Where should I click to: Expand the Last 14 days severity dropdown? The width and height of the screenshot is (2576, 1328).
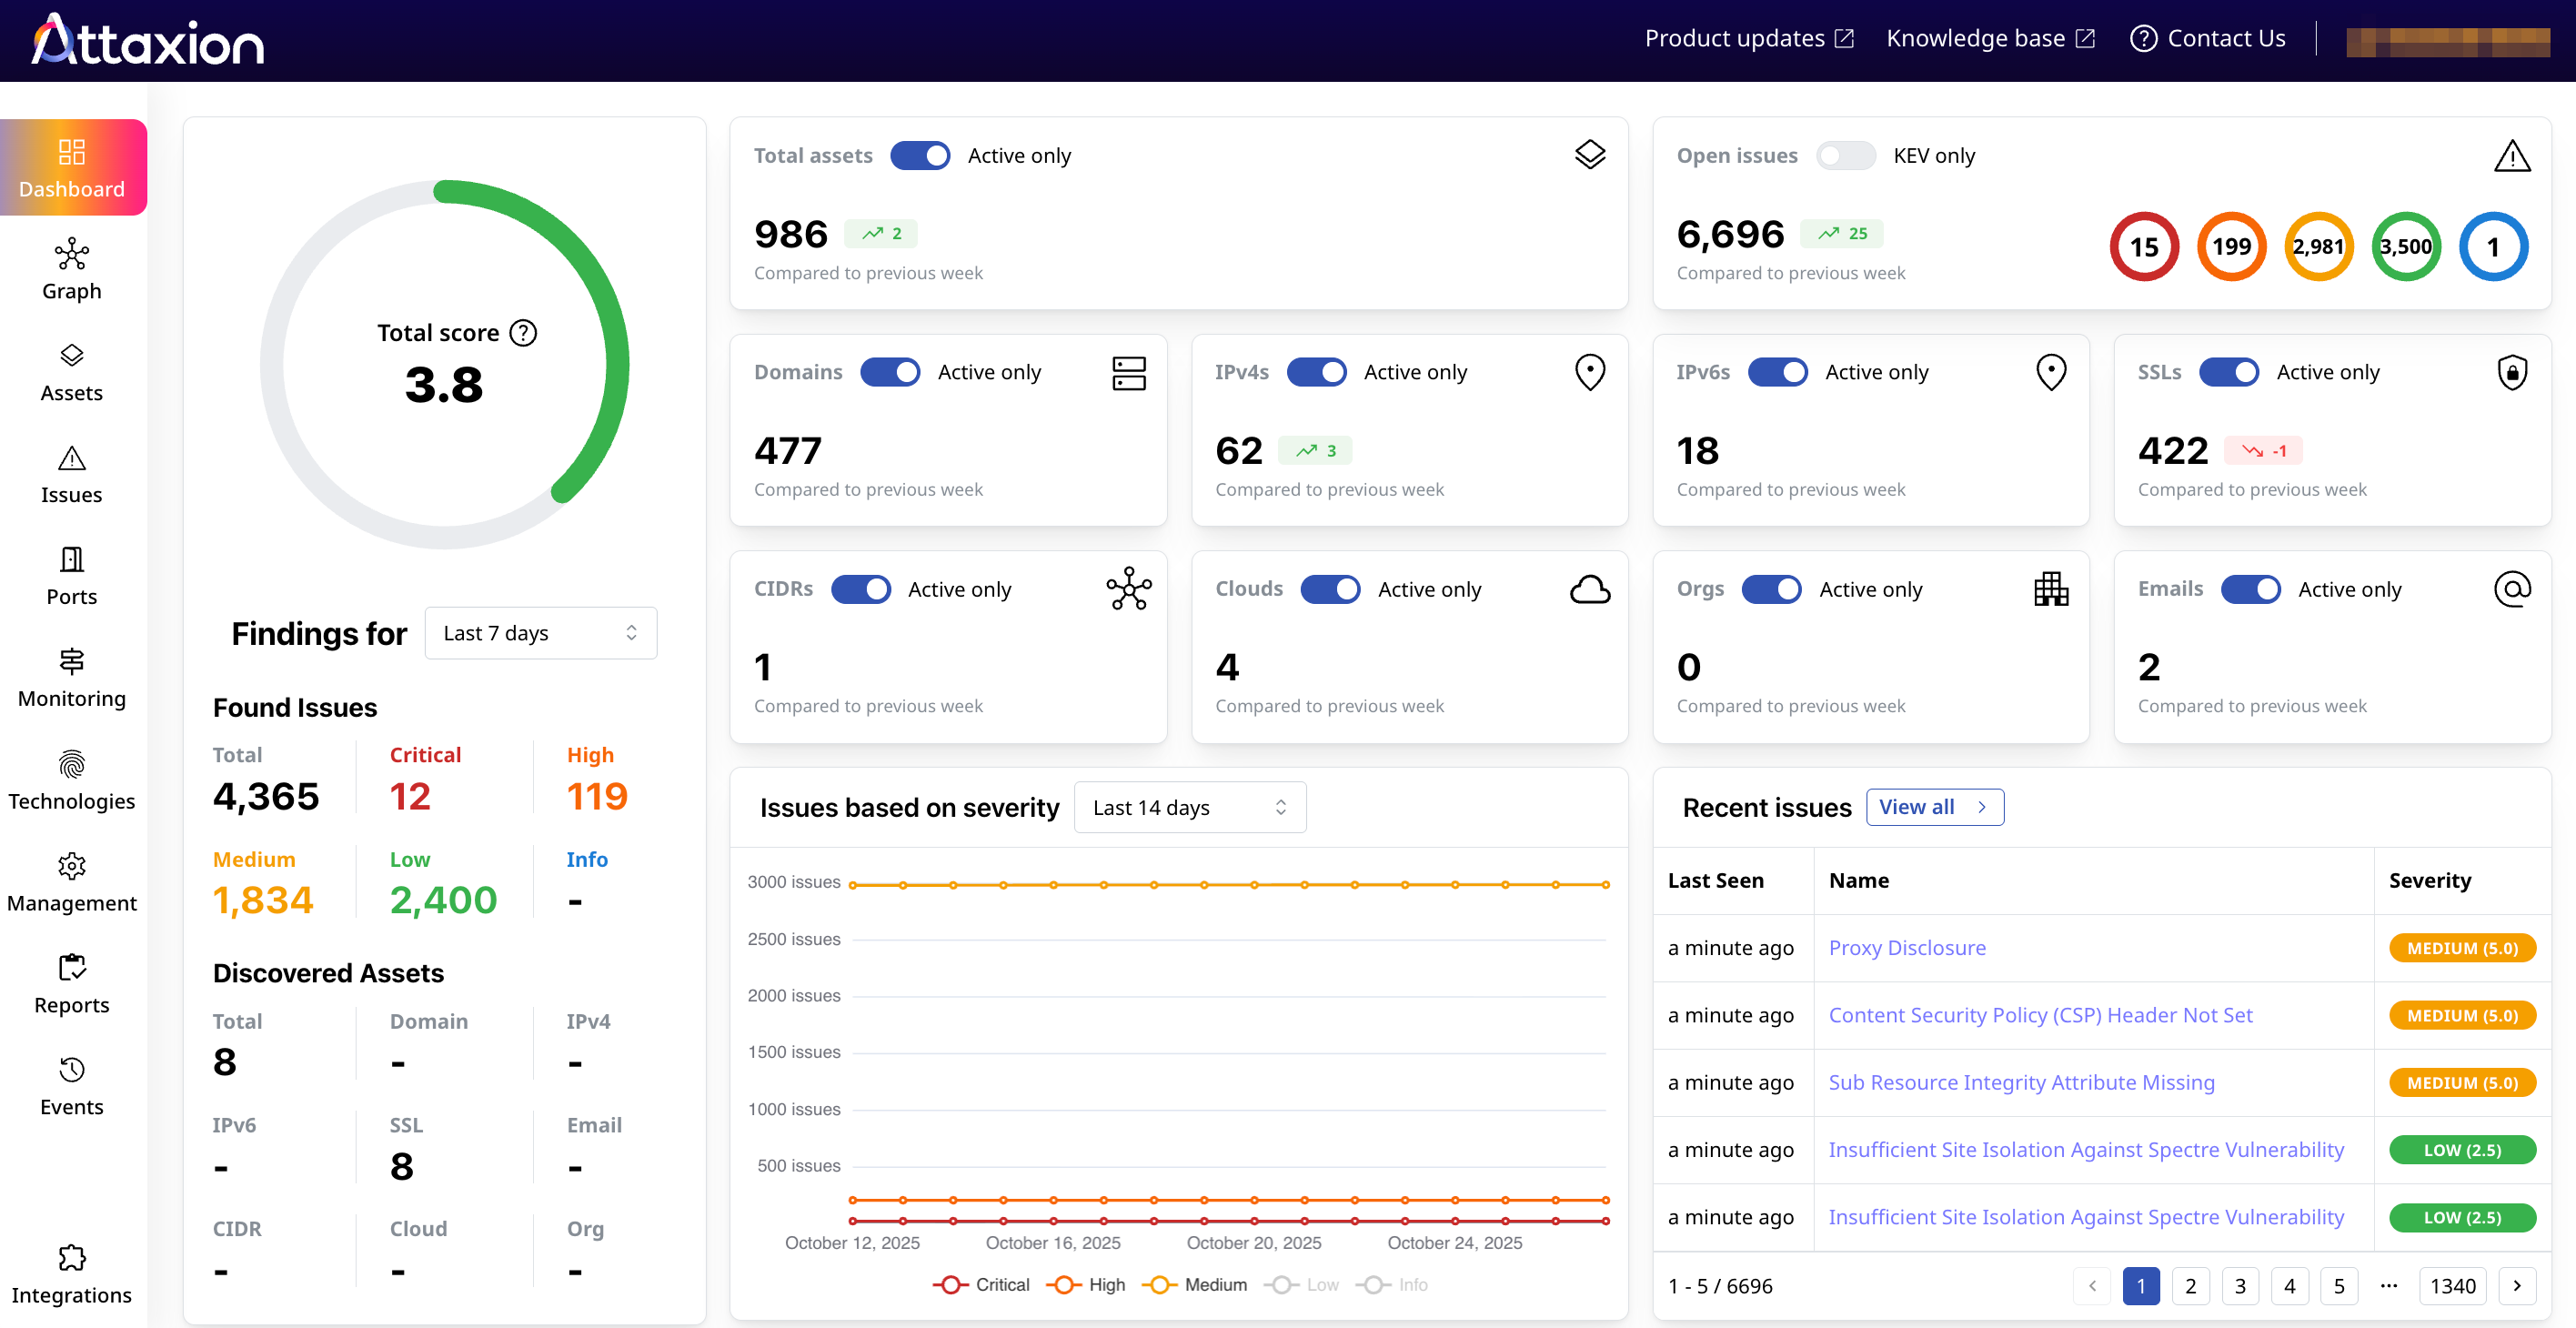point(1189,807)
